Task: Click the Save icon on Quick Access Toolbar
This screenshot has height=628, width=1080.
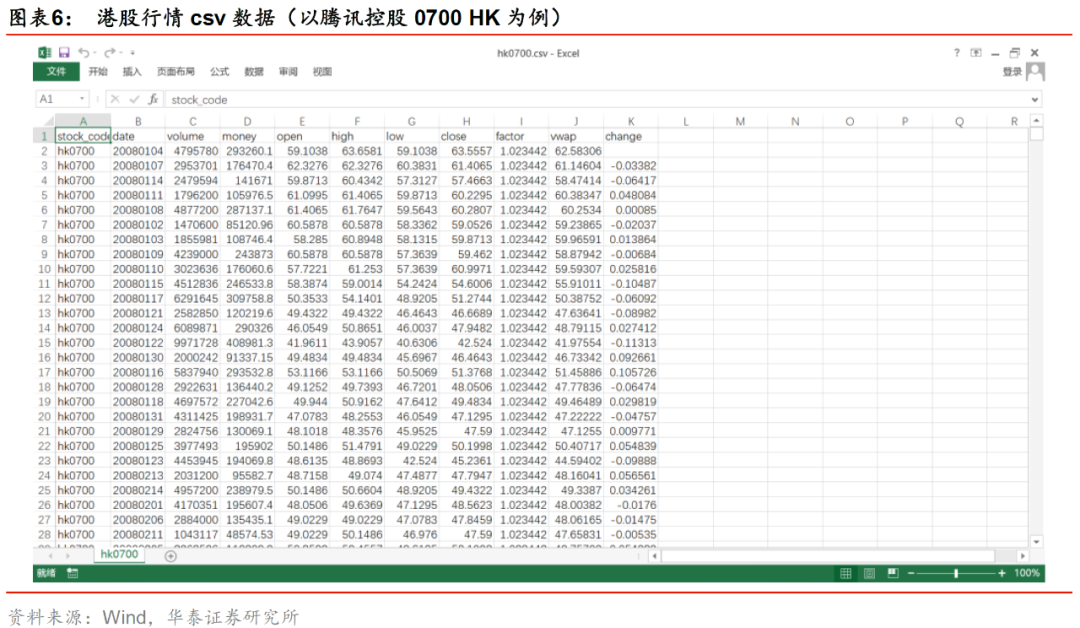Action: [63, 52]
